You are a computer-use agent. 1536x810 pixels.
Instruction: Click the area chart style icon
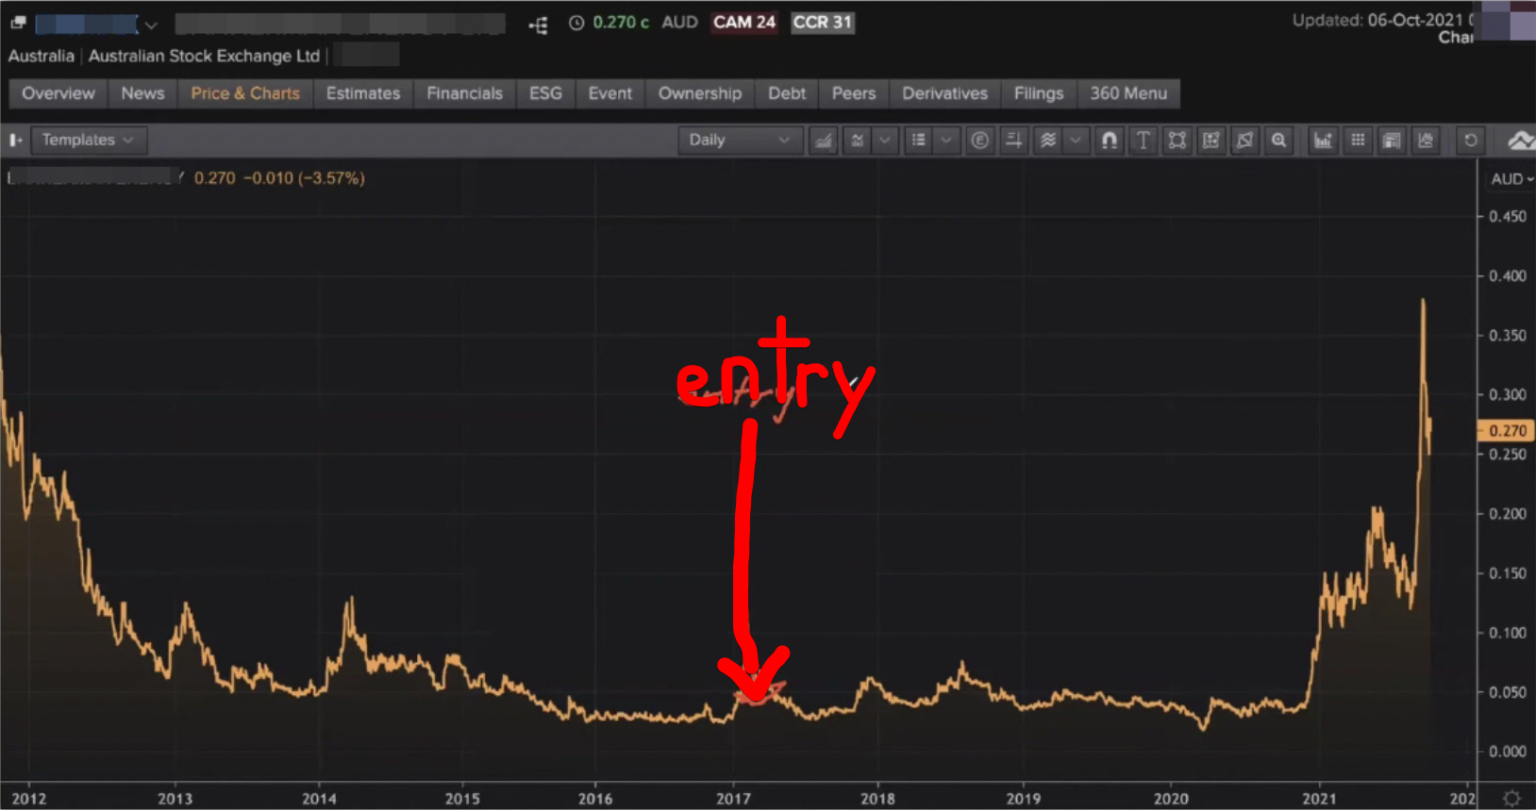pos(824,140)
